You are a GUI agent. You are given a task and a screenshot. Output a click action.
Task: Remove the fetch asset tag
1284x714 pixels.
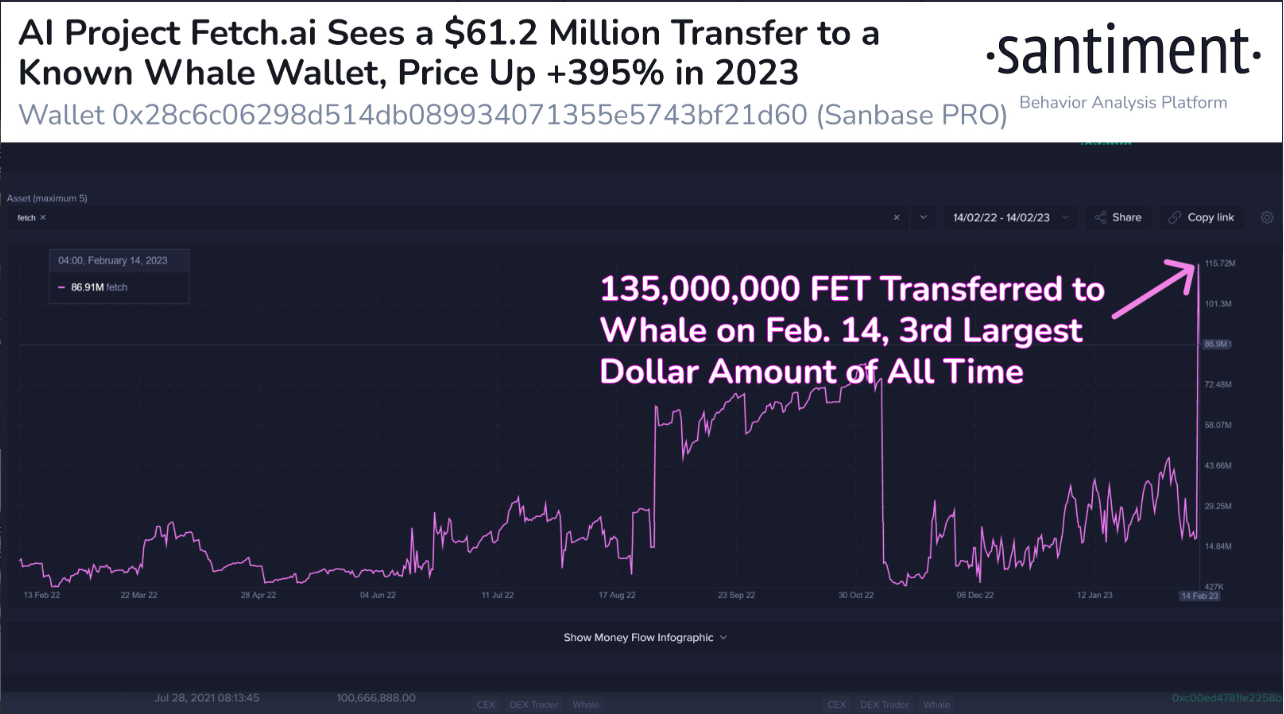tap(43, 217)
